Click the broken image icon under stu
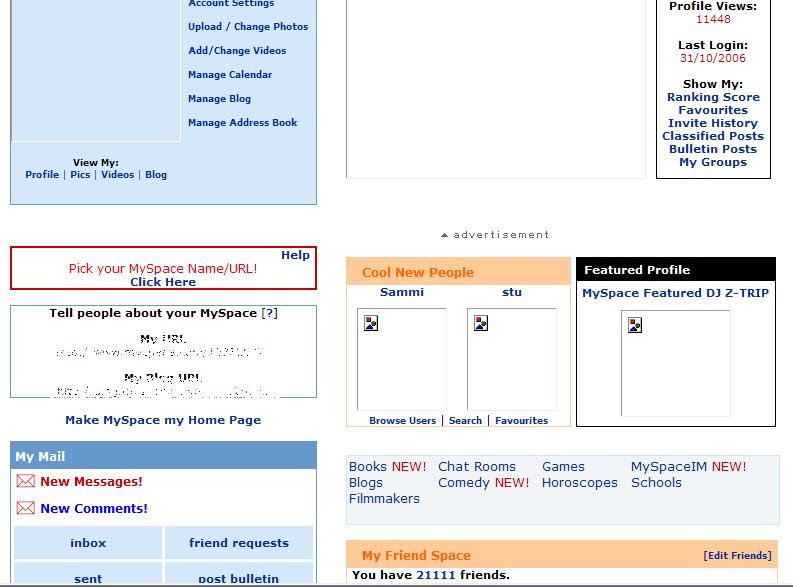793x587 pixels. click(x=481, y=323)
